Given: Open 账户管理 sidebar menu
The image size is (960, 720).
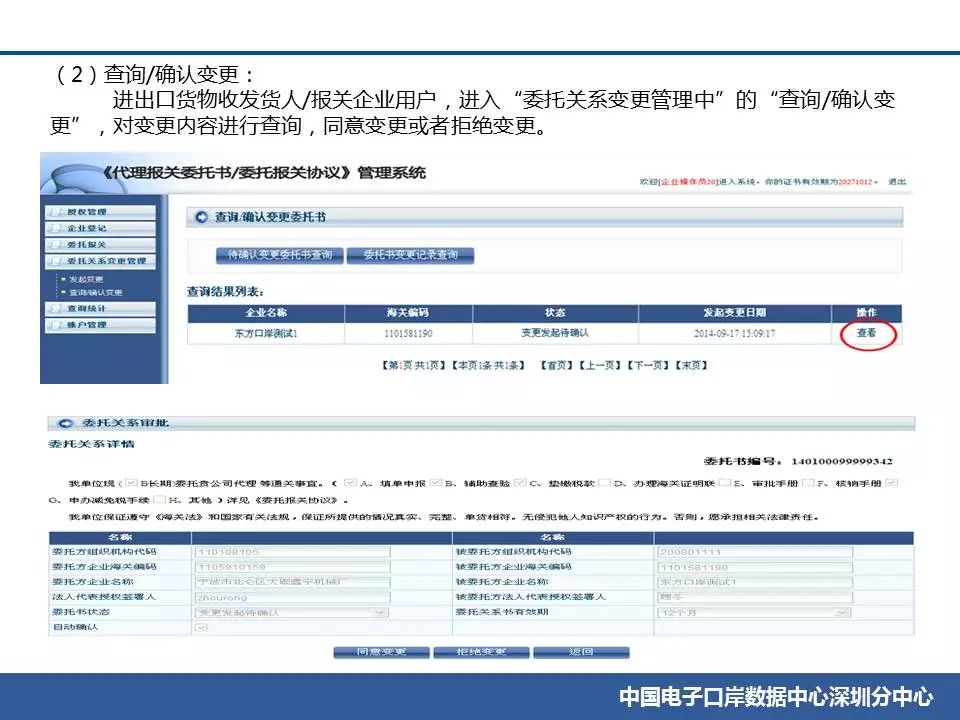Looking at the screenshot, I should [x=99, y=325].
